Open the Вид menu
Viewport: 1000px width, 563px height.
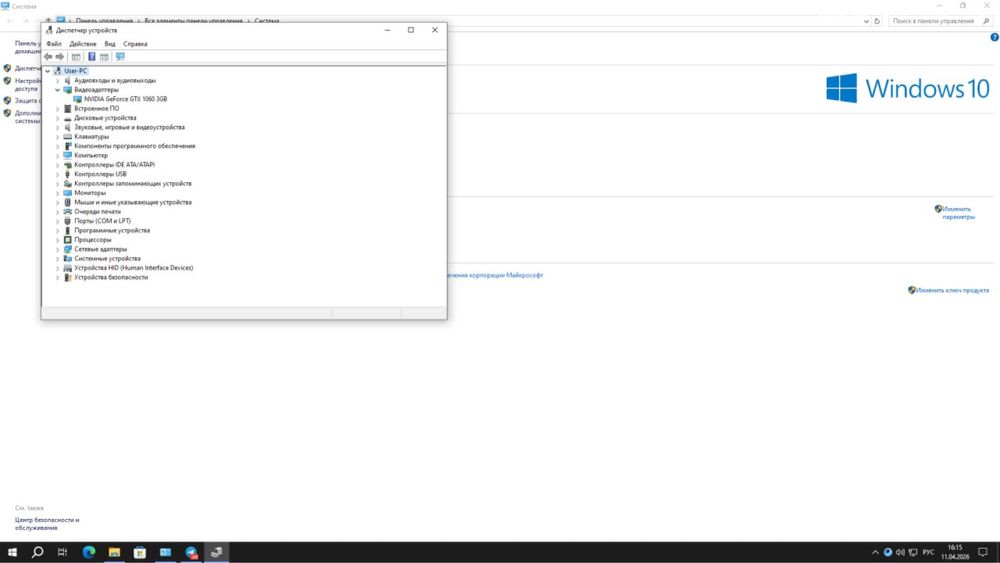110,44
